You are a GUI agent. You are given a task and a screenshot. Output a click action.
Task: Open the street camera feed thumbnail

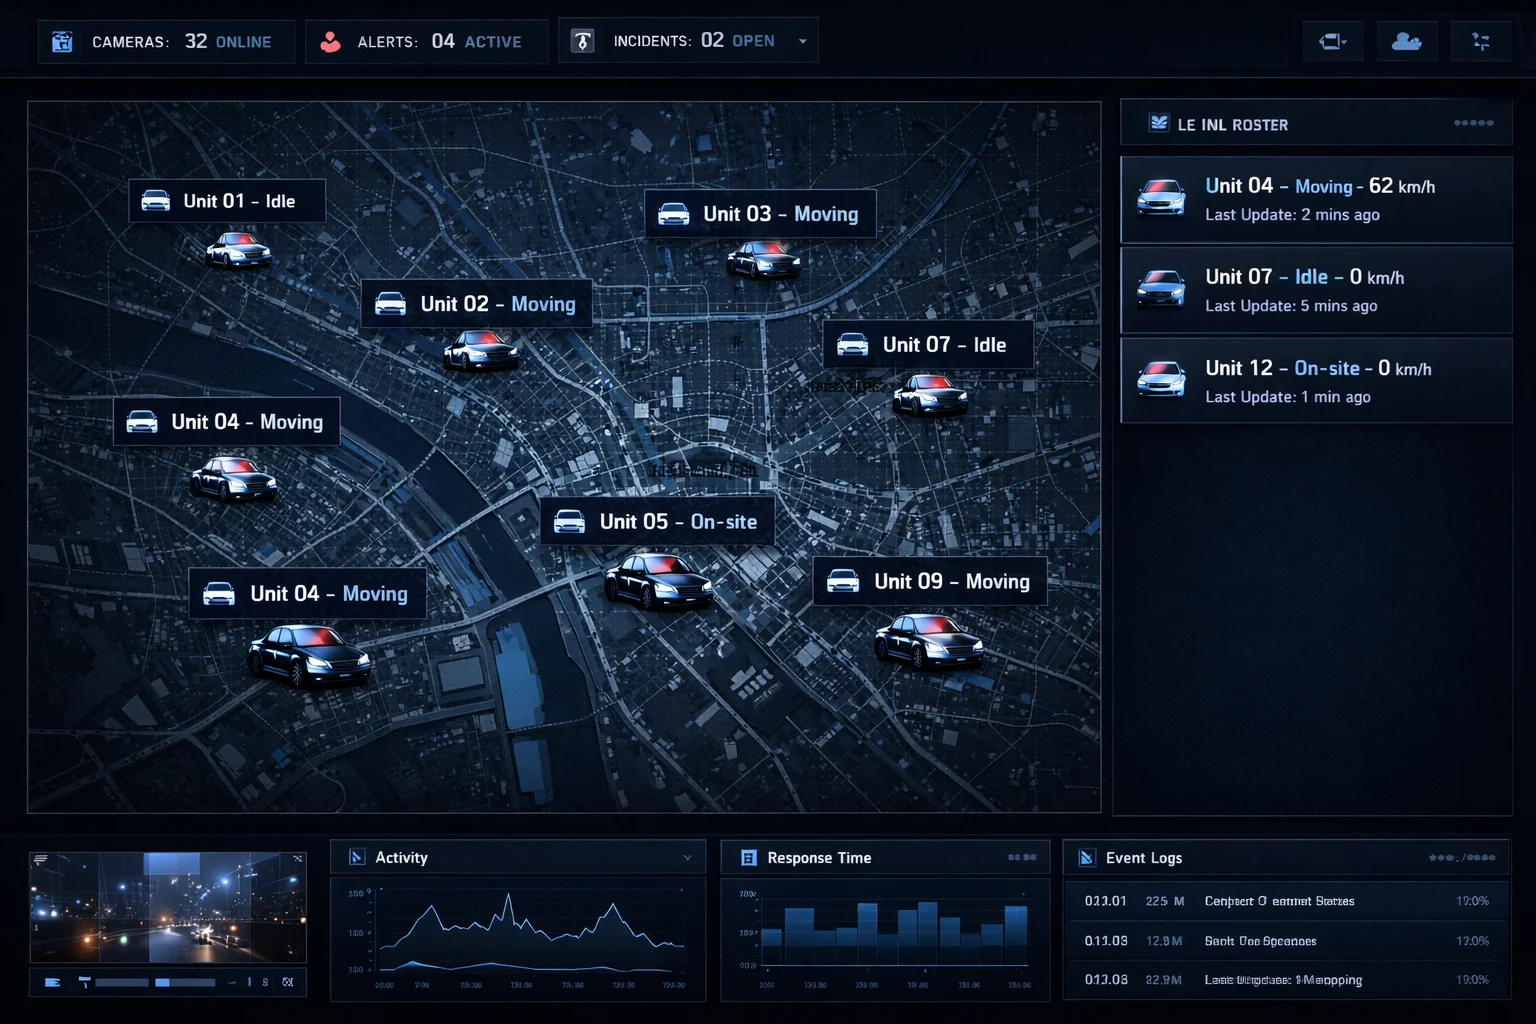coord(167,908)
